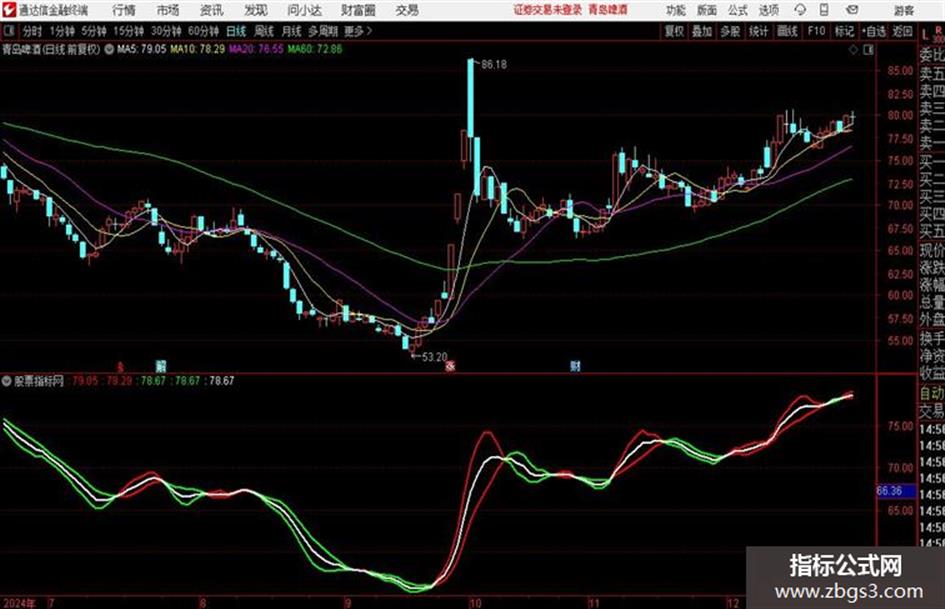
Task: Open the 选项 menu
Action: [768, 10]
